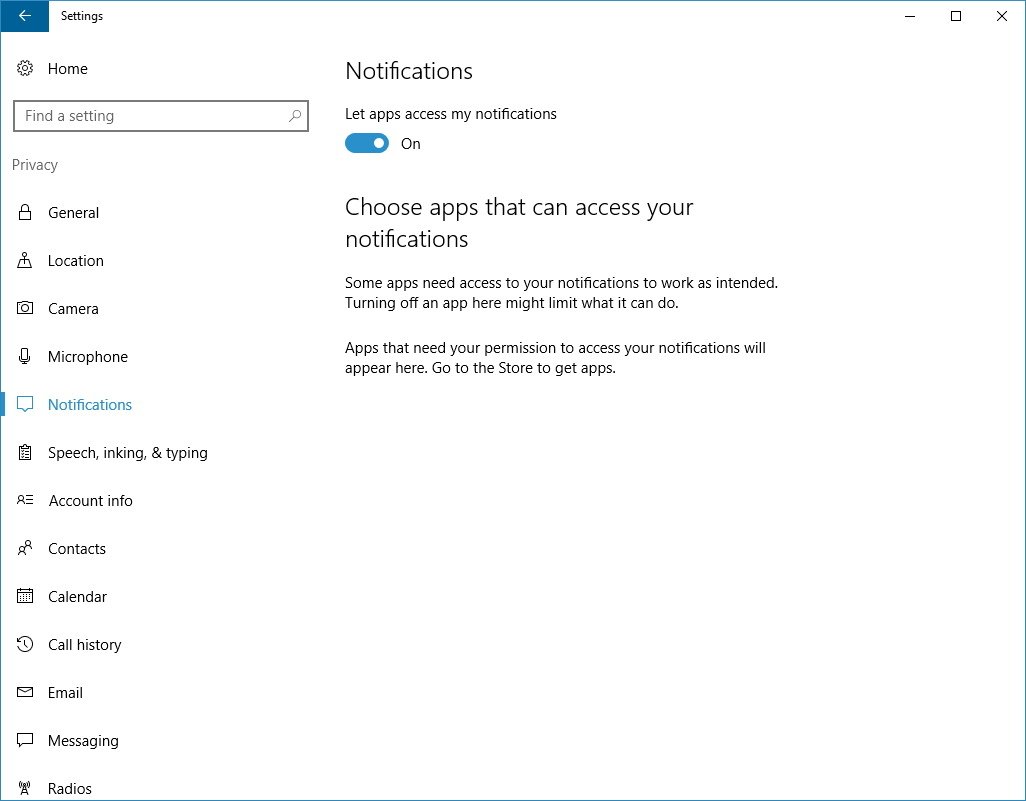Screen dimensions: 1026x801
Task: Click the Call history clock icon
Action: (x=25, y=645)
